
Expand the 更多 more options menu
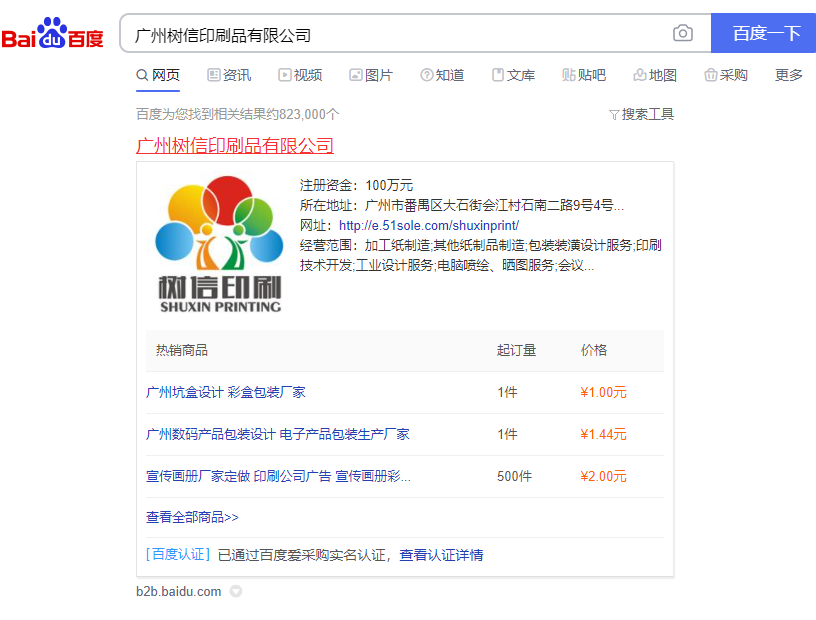click(789, 75)
